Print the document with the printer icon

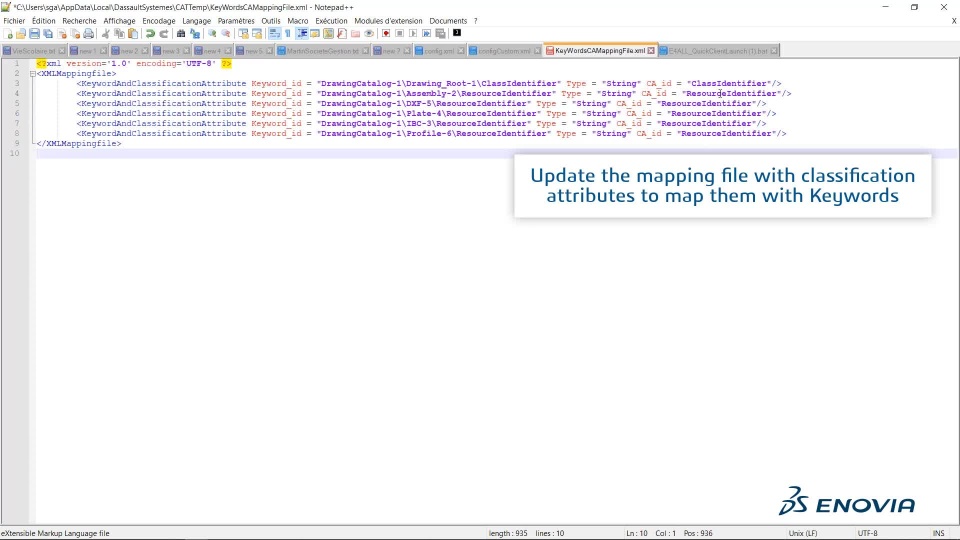pyautogui.click(x=89, y=34)
